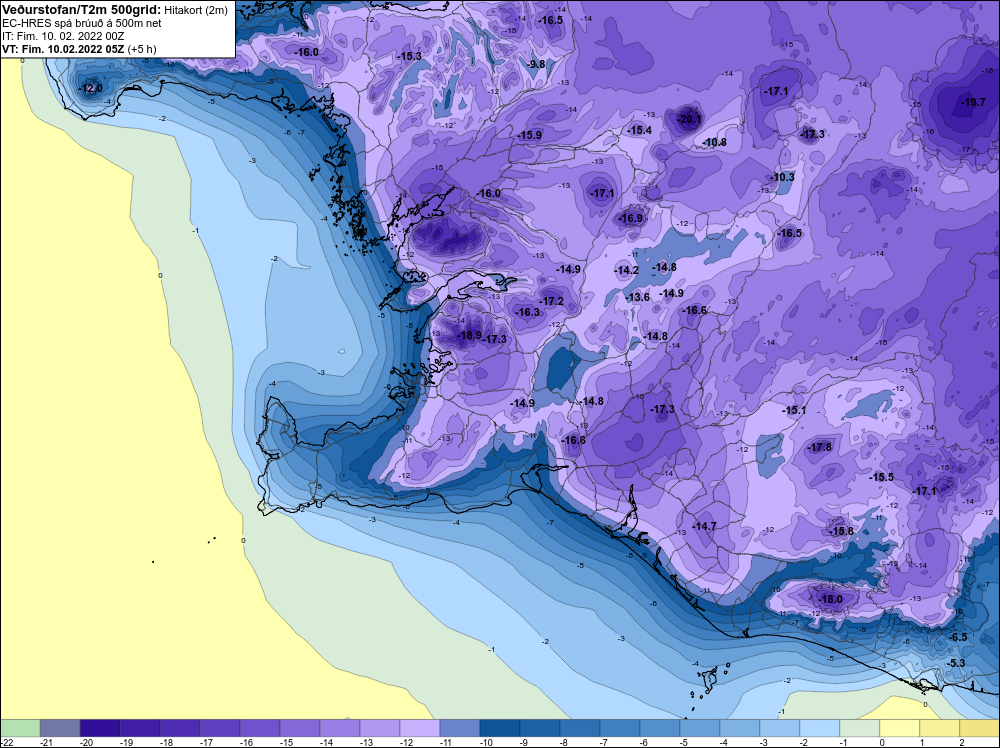Click the -10.3 temperature value
This screenshot has height=748, width=1000.
783,177
